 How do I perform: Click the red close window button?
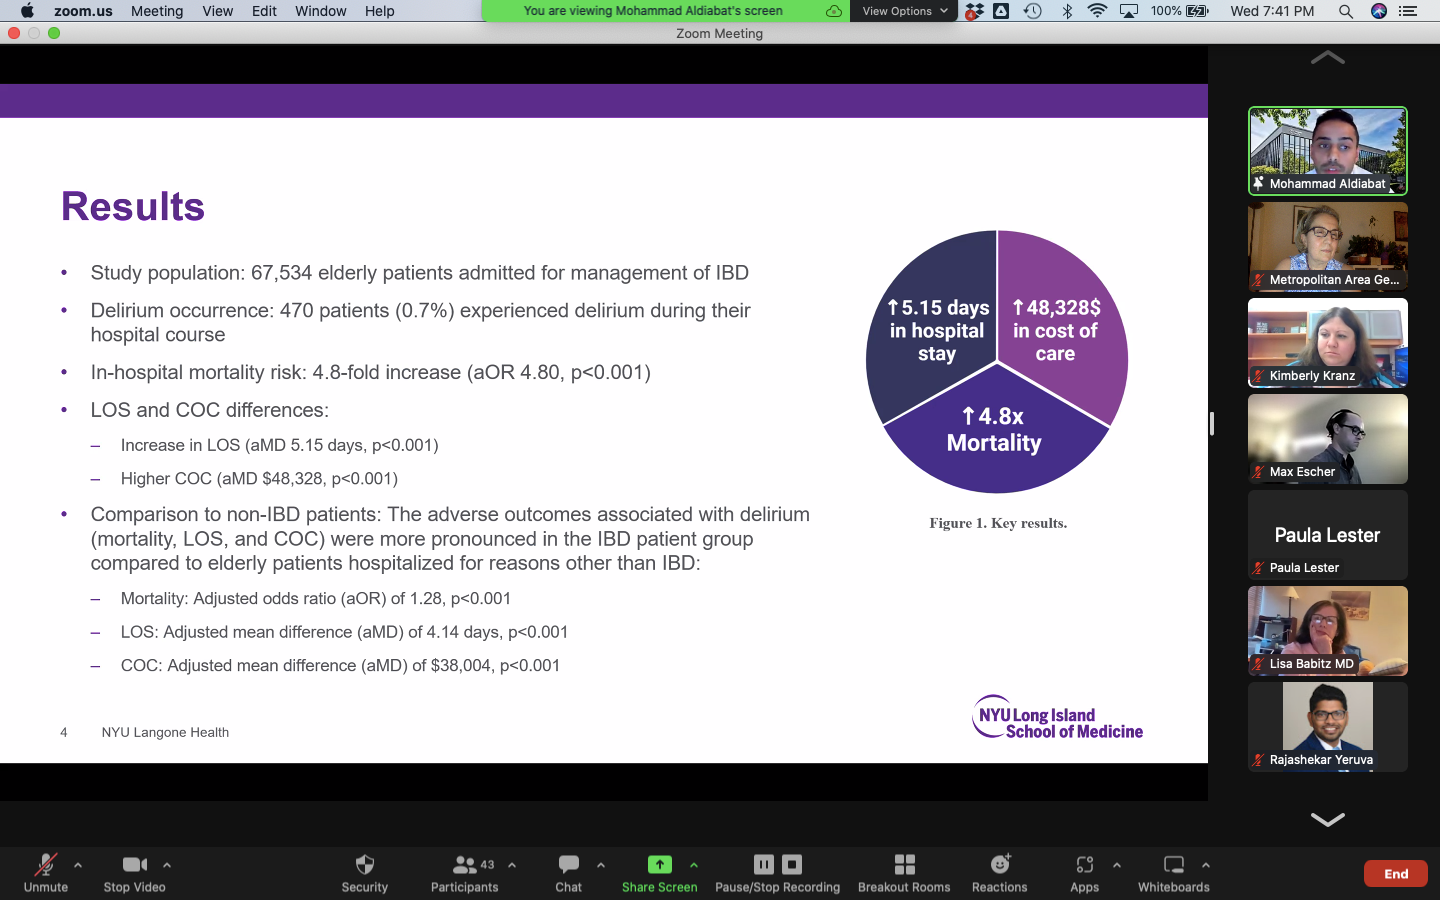(14, 33)
